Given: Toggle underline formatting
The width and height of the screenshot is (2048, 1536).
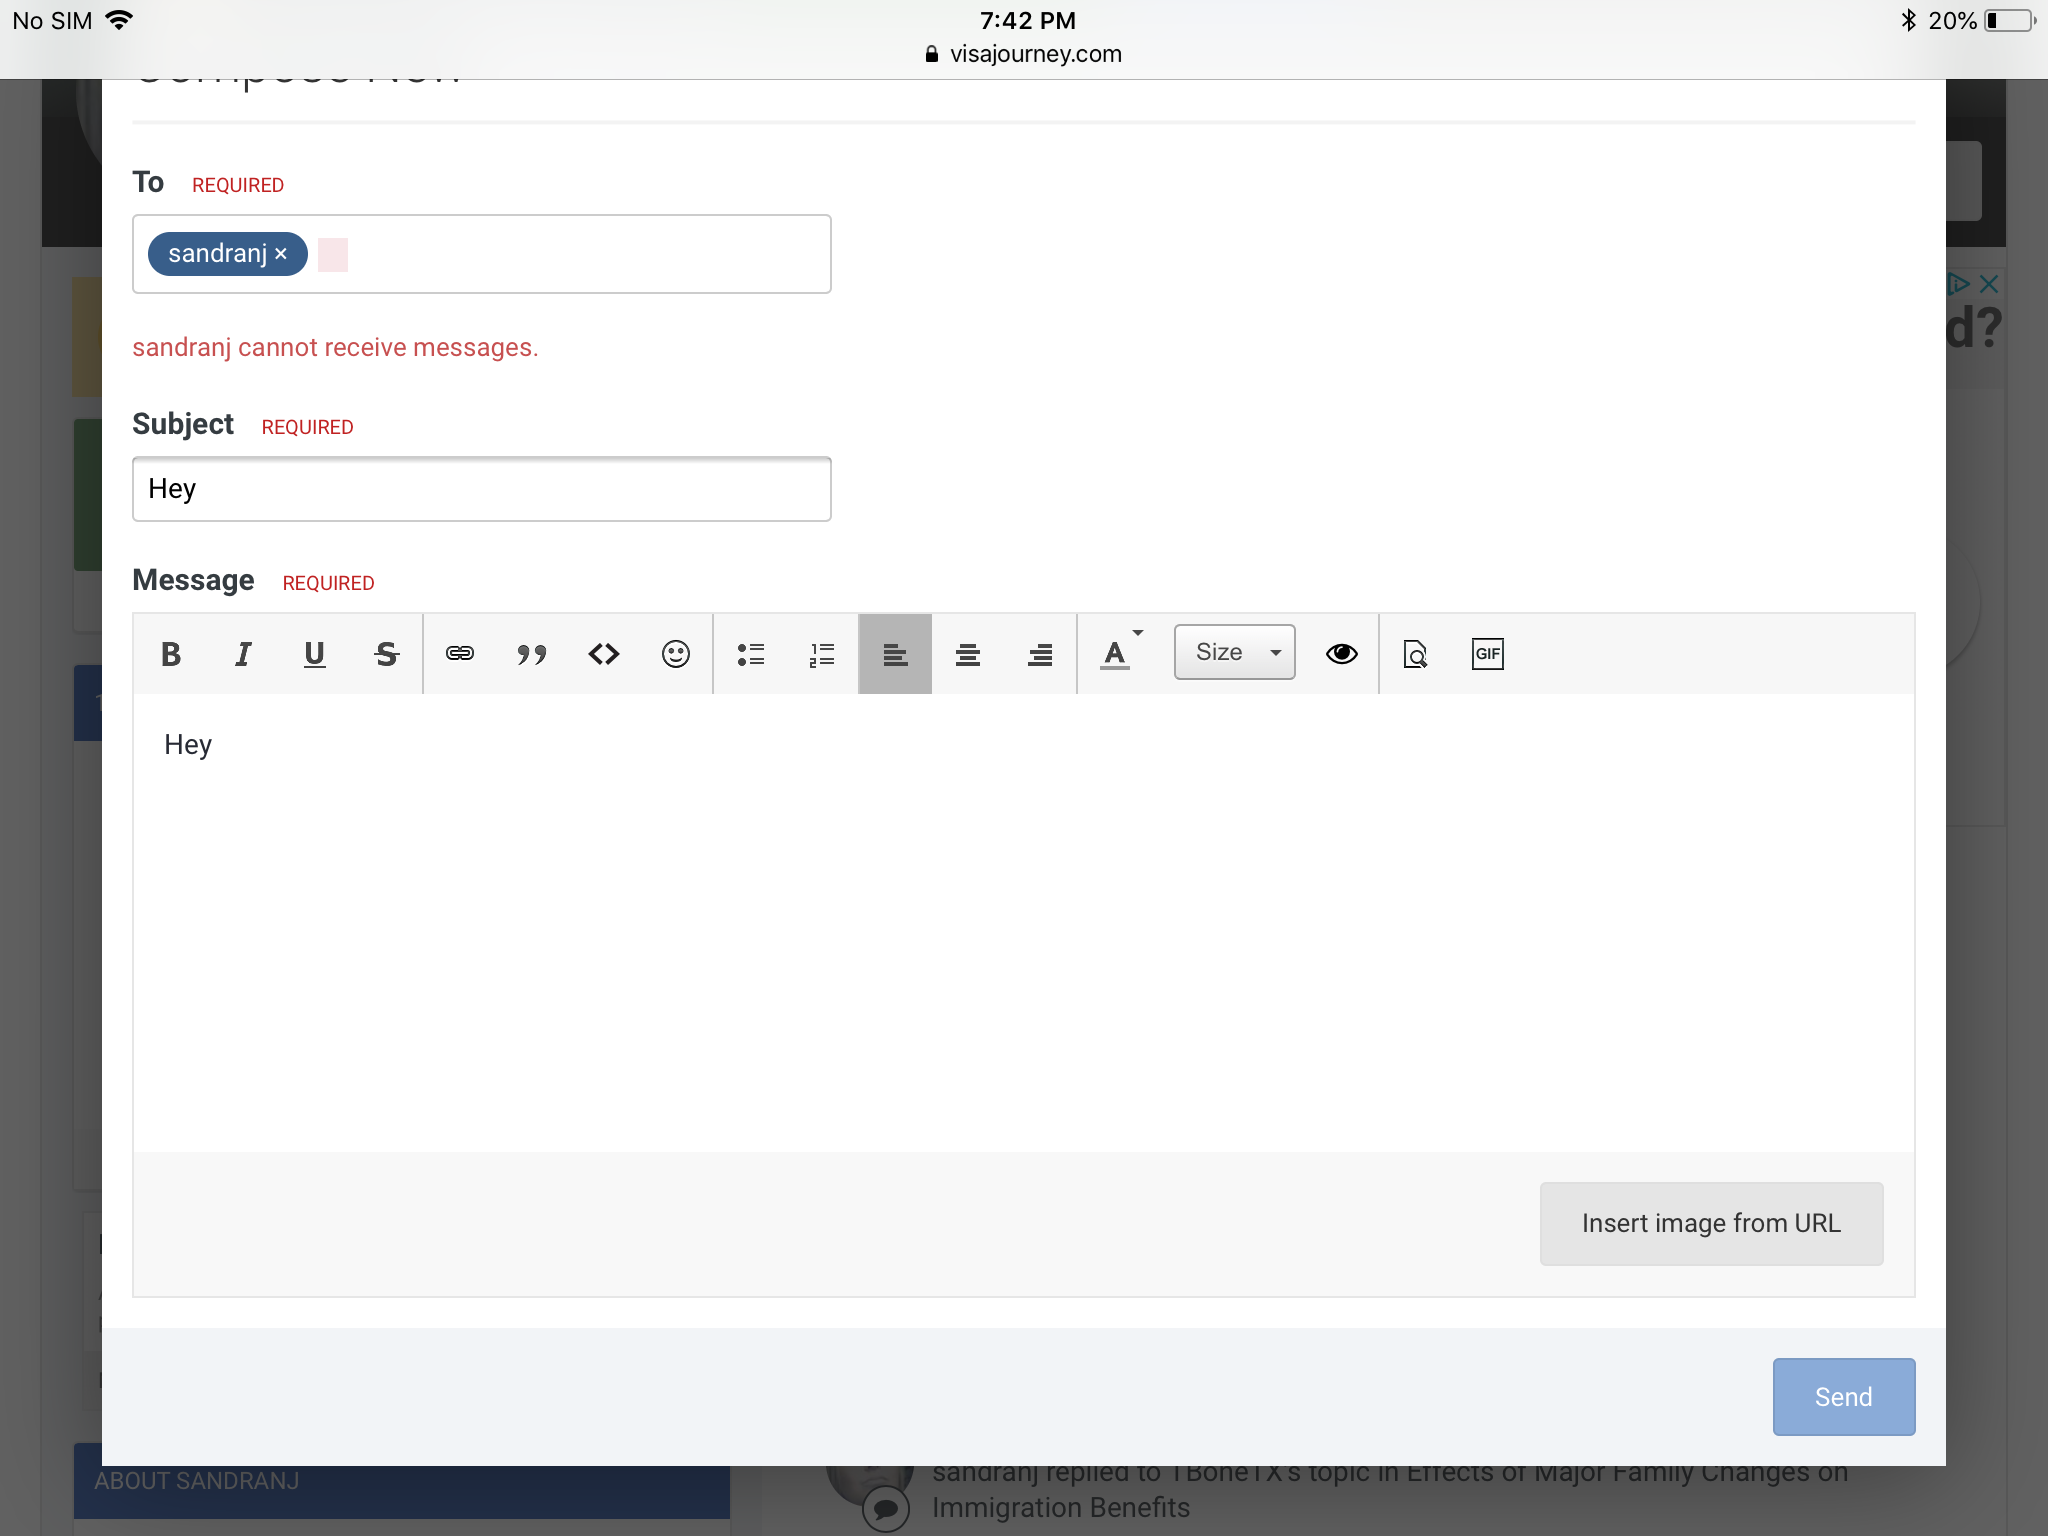Looking at the screenshot, I should click(314, 654).
